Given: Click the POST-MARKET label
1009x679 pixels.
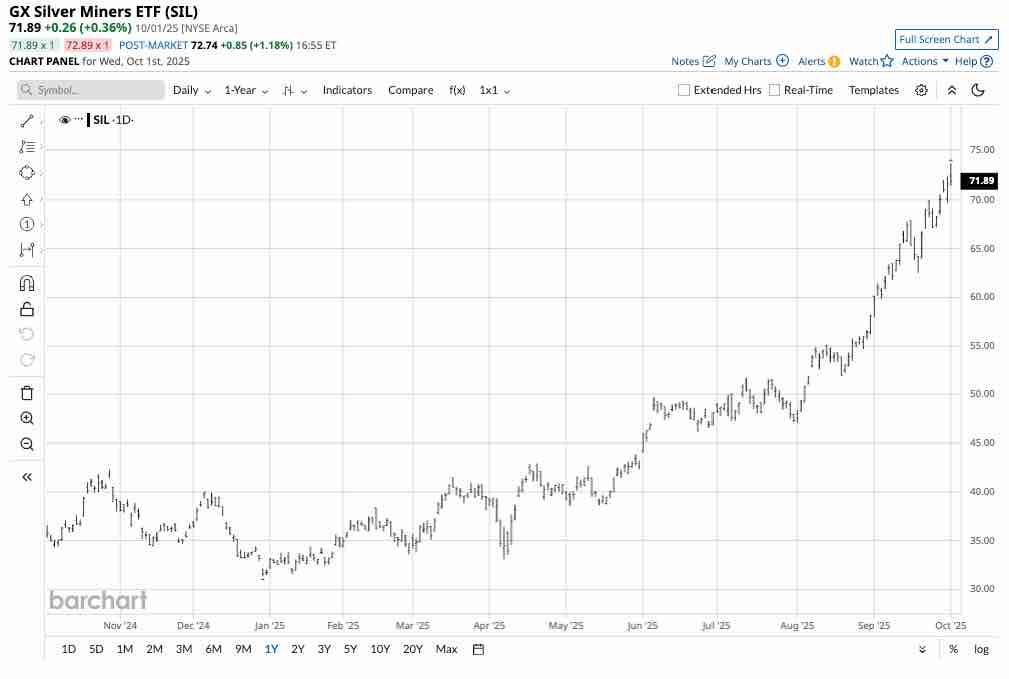Looking at the screenshot, I should 153,45.
